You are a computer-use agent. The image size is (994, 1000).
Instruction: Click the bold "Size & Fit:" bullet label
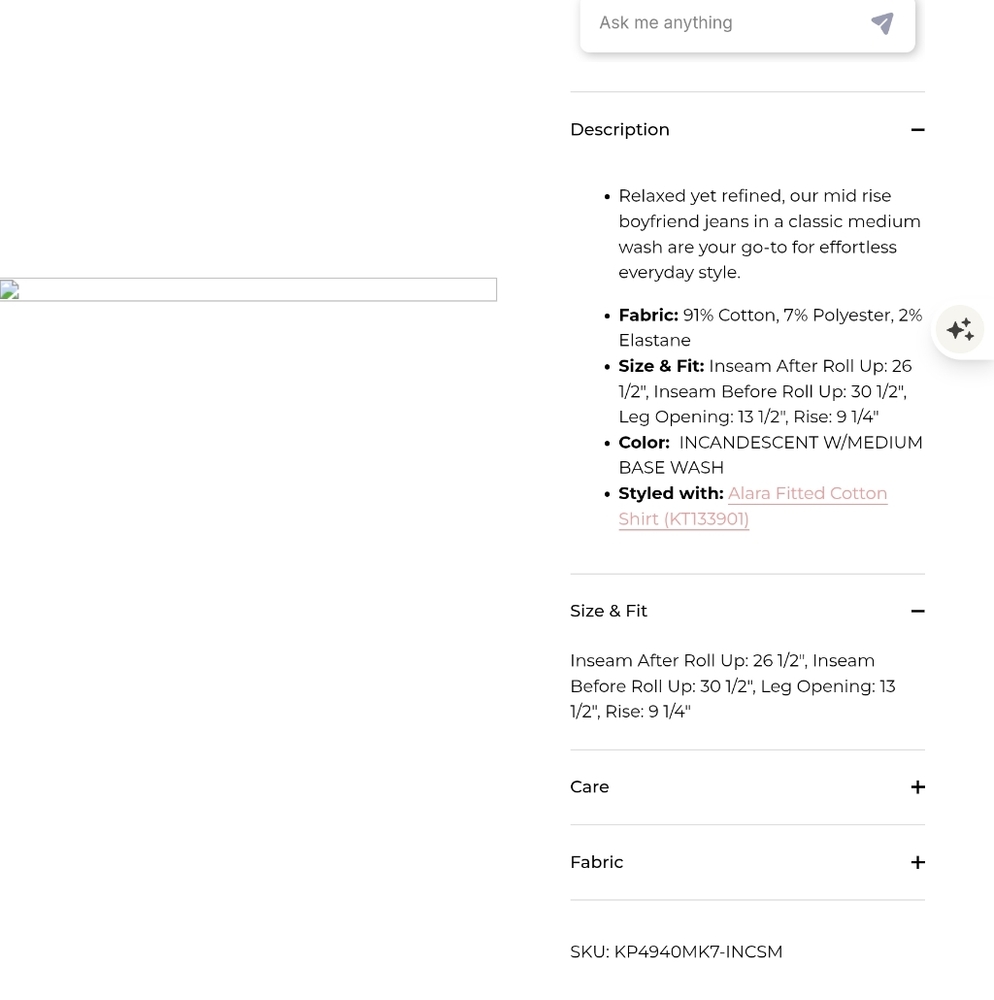tap(661, 366)
